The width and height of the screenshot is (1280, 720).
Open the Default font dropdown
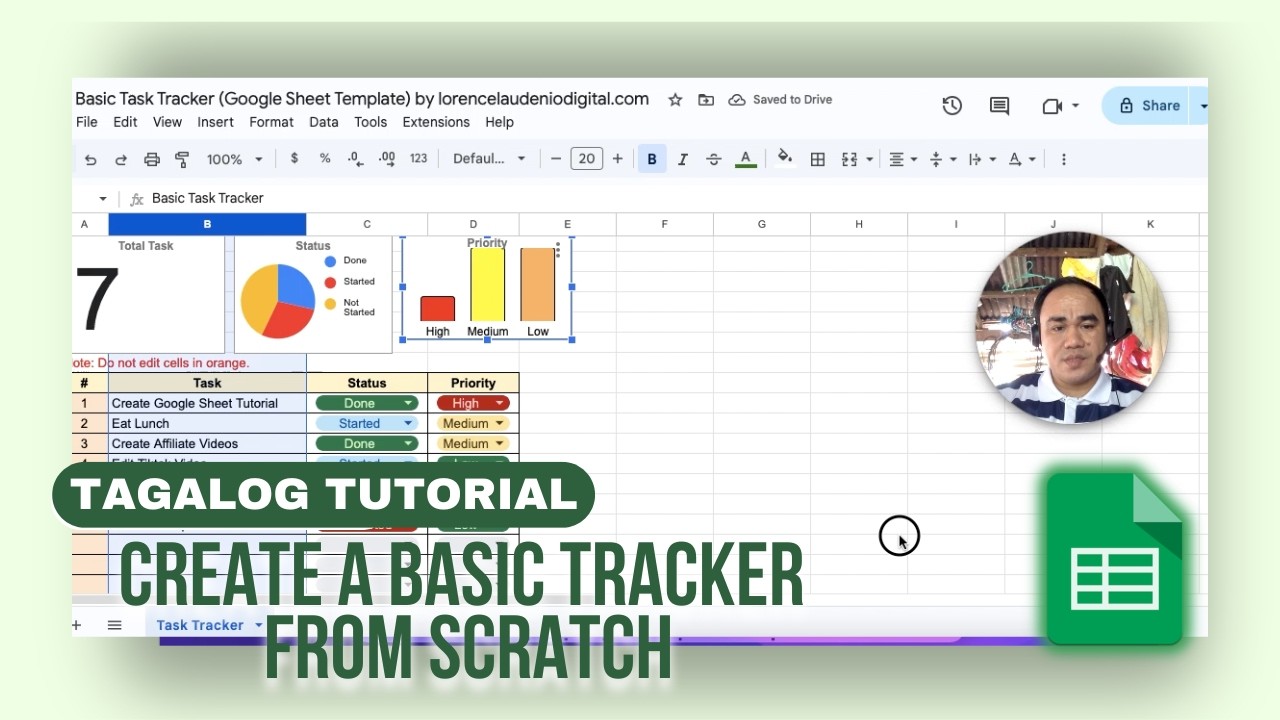pos(489,158)
